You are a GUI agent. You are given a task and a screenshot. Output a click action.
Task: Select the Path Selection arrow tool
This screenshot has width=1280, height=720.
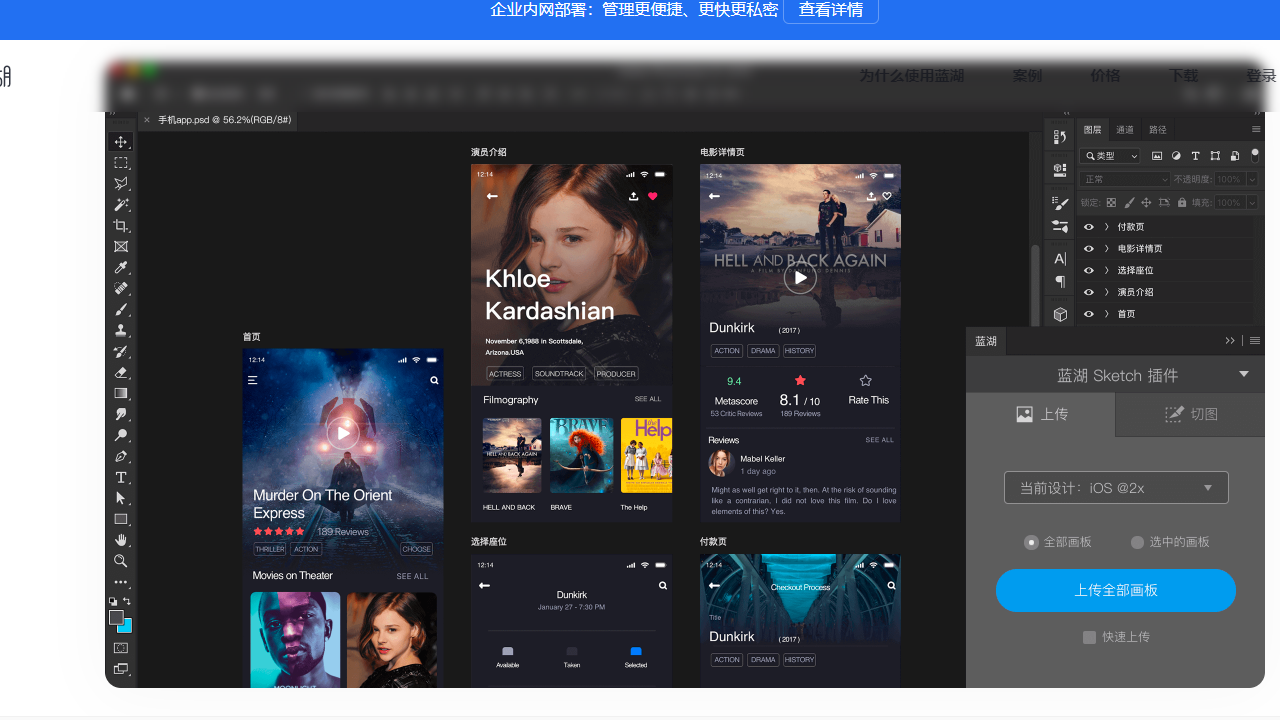tap(121, 498)
